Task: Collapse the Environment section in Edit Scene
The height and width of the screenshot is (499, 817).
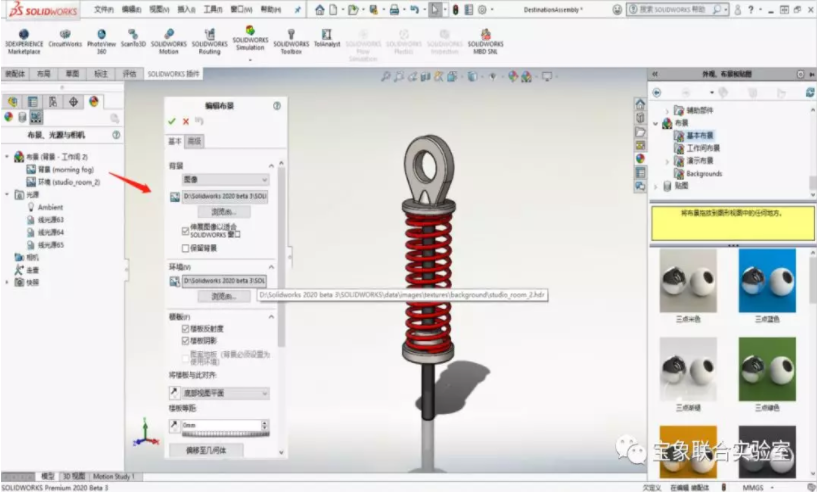Action: [271, 267]
